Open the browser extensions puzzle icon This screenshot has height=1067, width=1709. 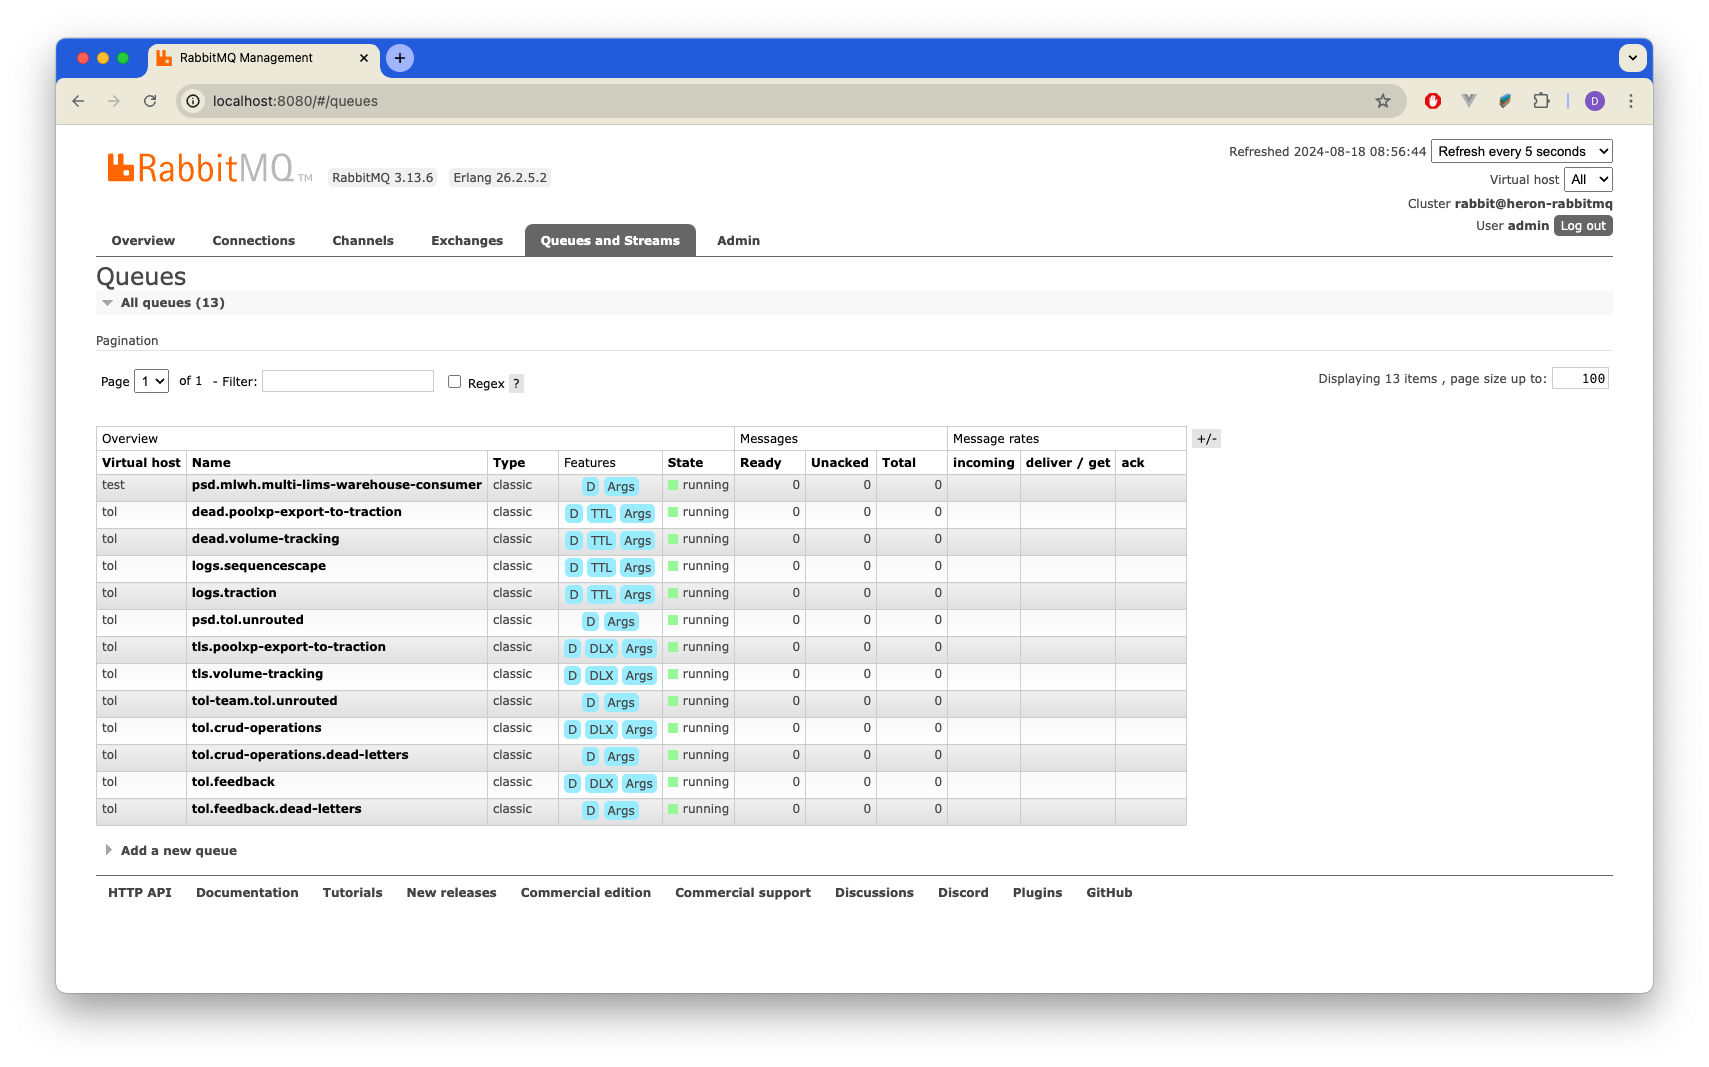(1541, 101)
